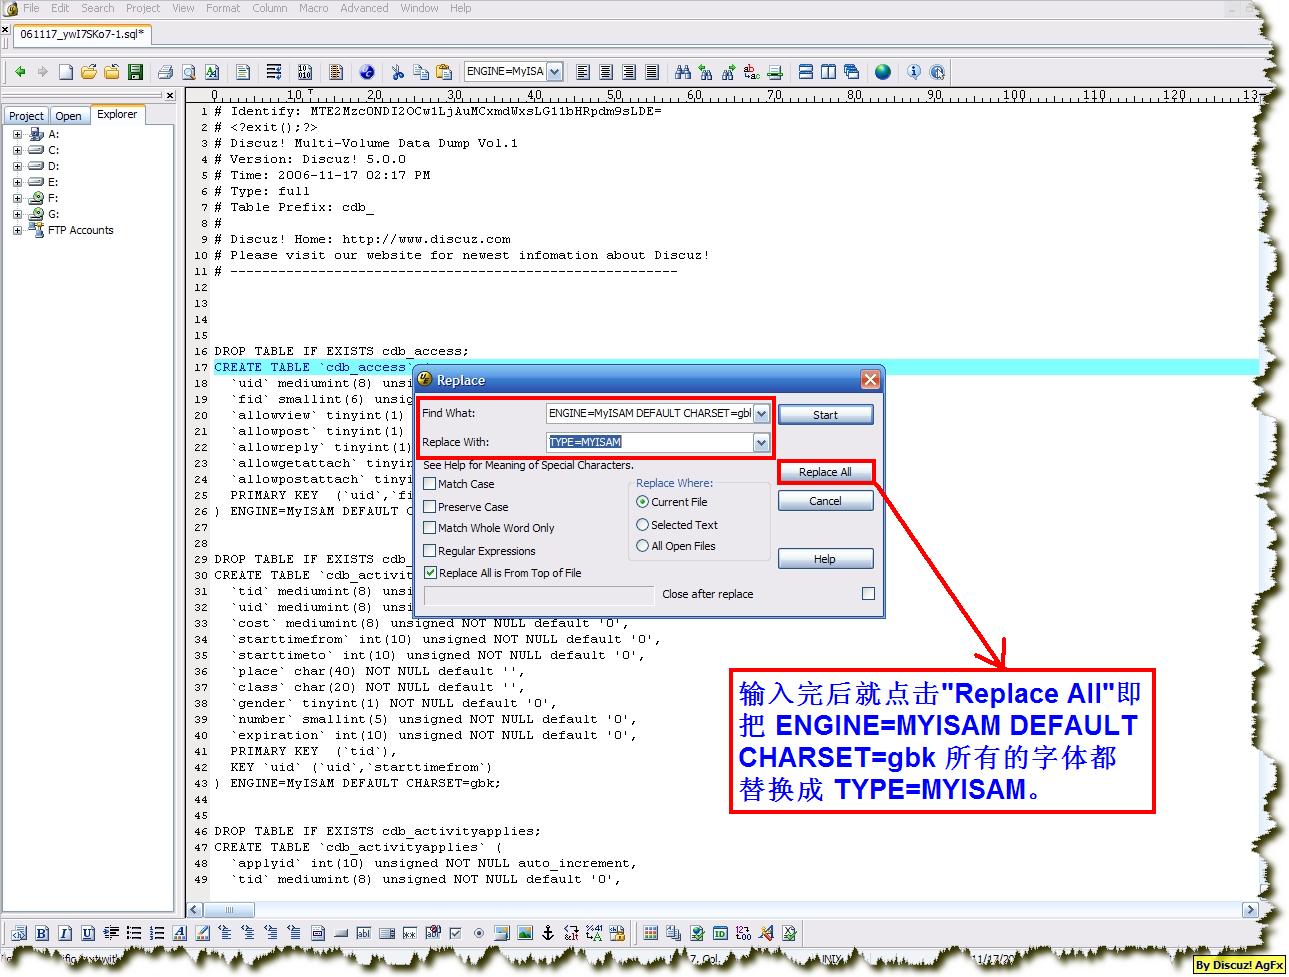The width and height of the screenshot is (1289, 977).
Task: Select the All Open Files radio button
Action: (643, 546)
